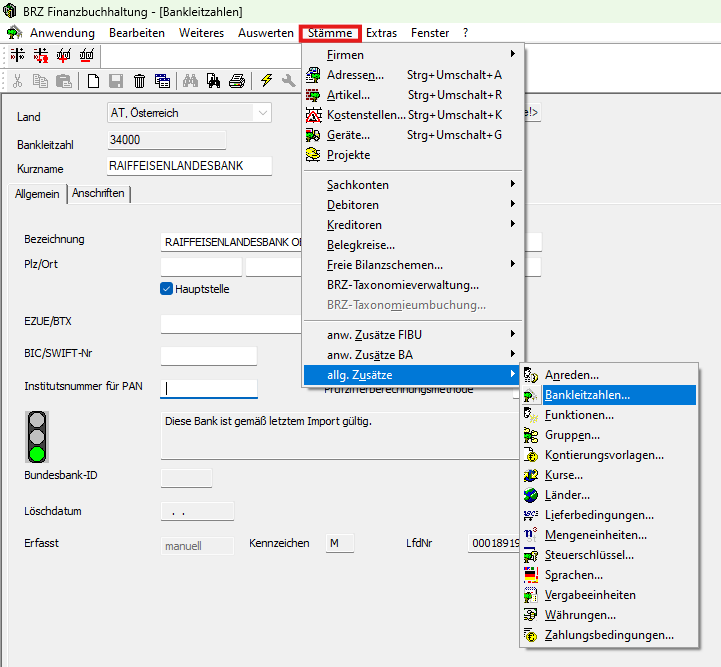Click the Adressen menu entry icon
721x667 pixels.
tap(313, 75)
